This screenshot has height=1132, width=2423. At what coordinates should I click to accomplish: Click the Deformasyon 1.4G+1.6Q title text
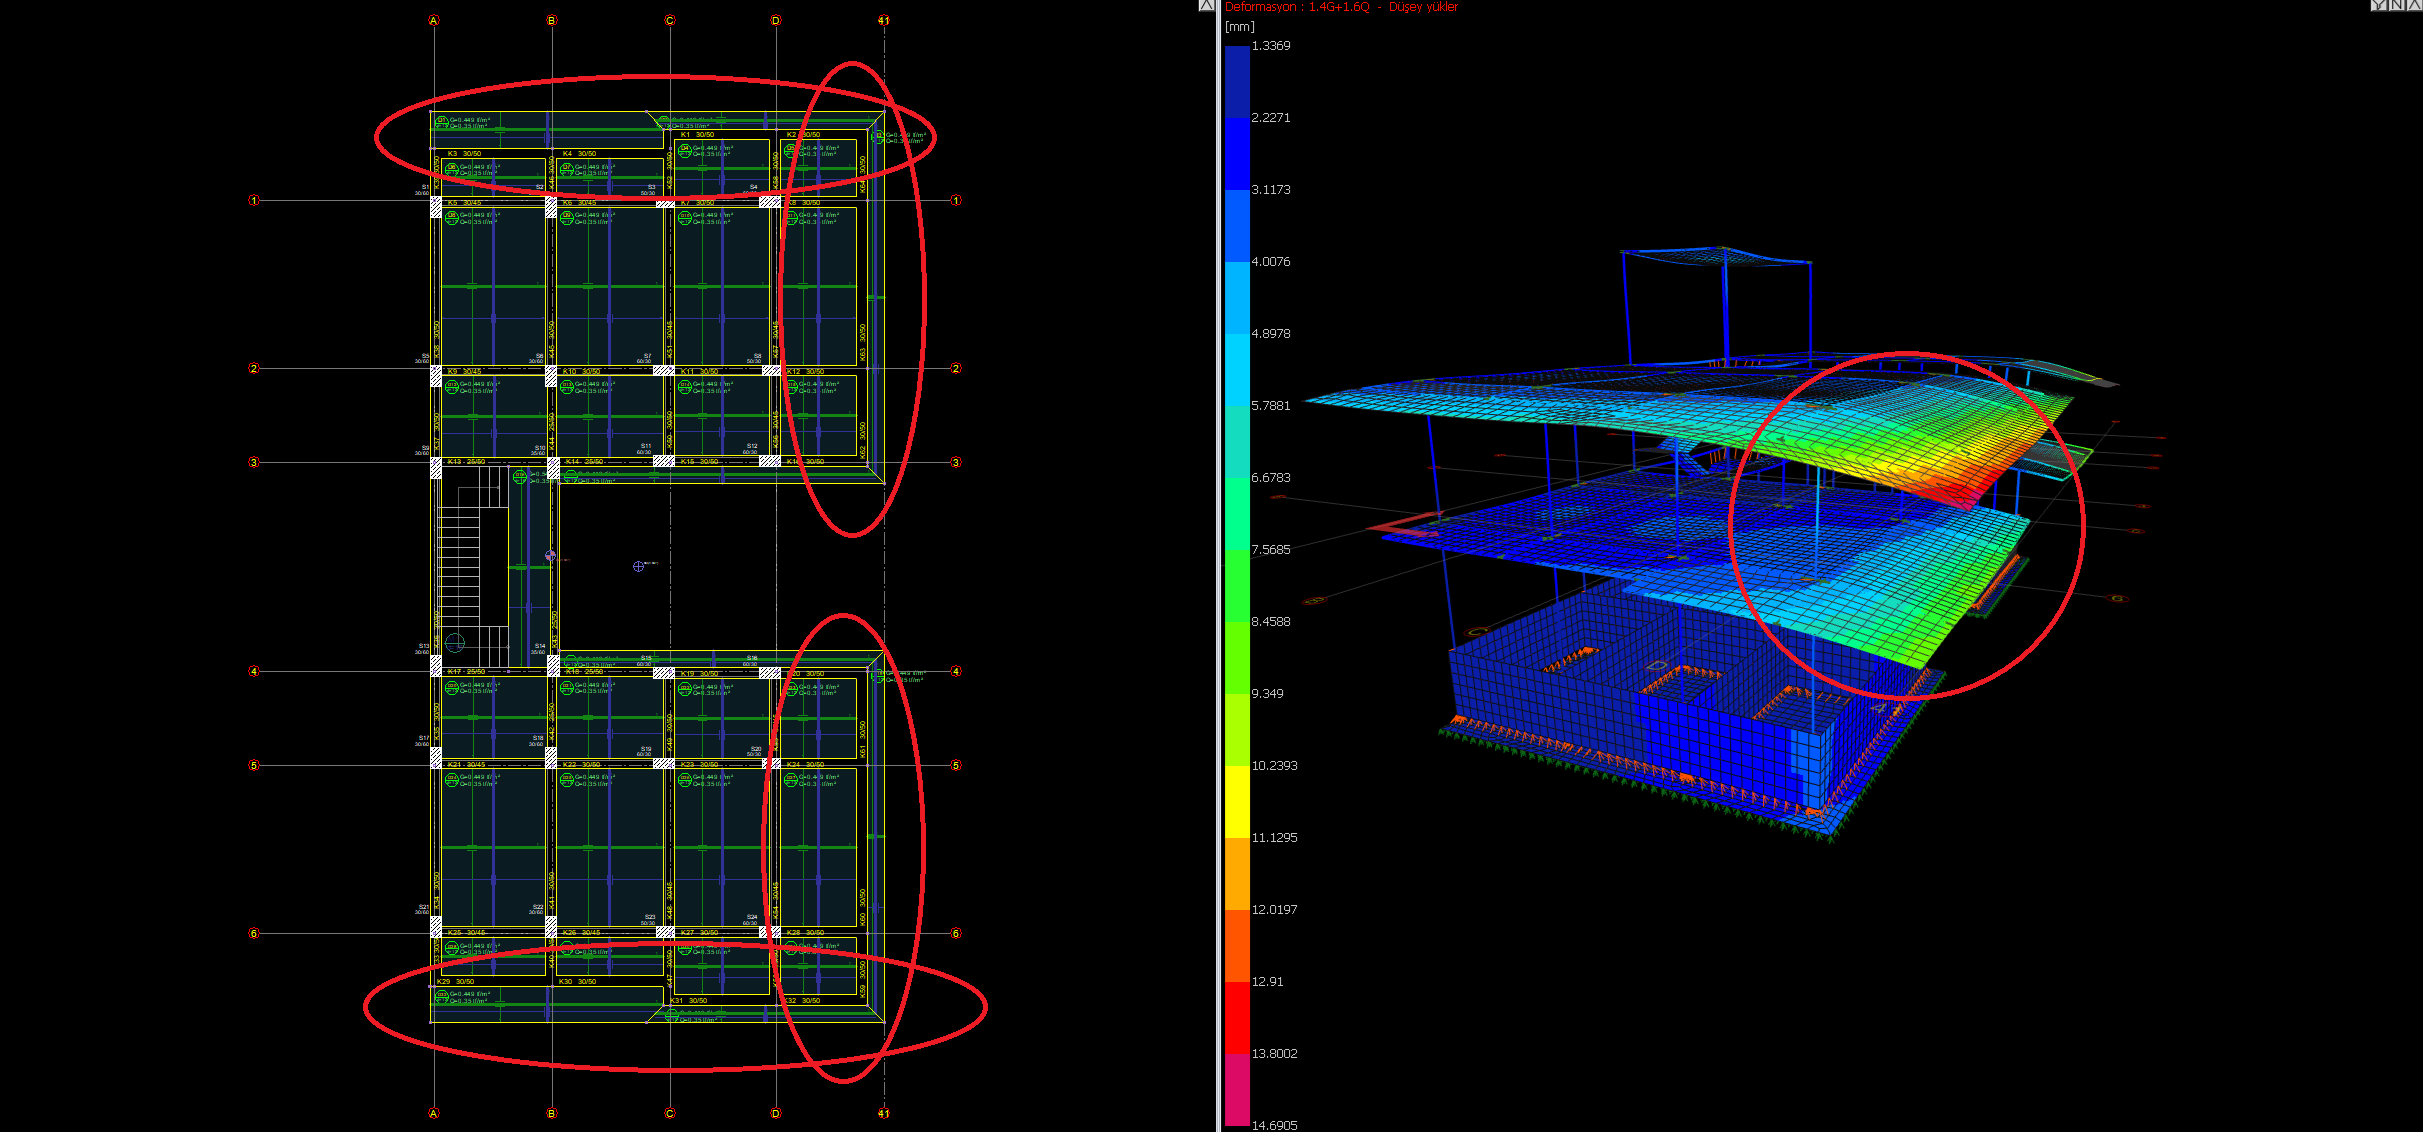[x=1341, y=7]
